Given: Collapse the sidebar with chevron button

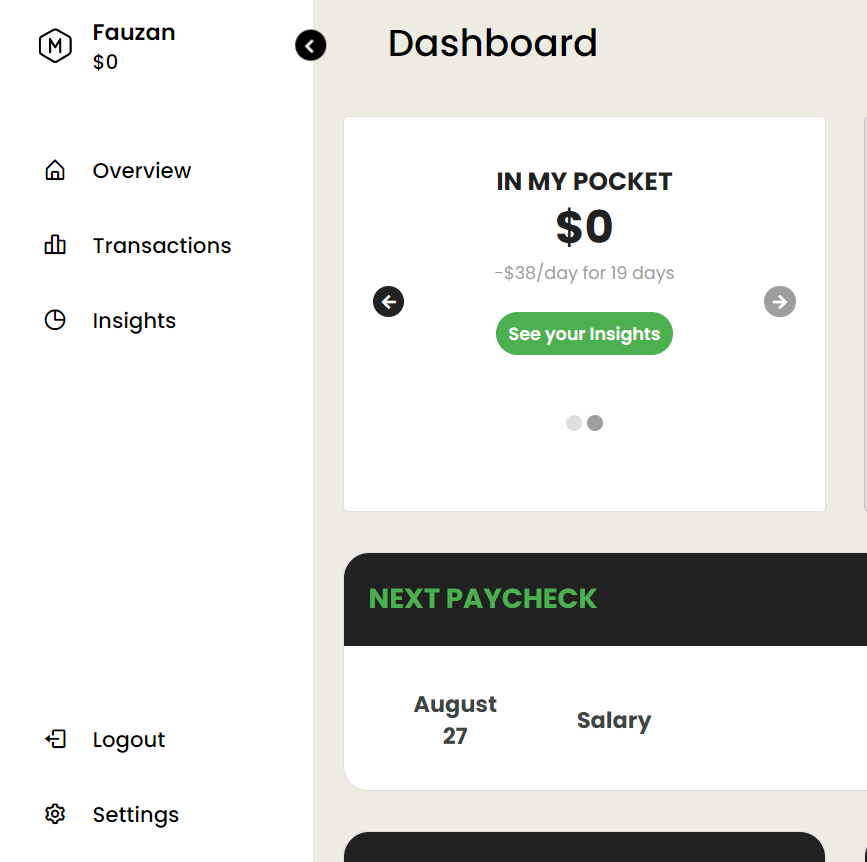Looking at the screenshot, I should pyautogui.click(x=310, y=45).
